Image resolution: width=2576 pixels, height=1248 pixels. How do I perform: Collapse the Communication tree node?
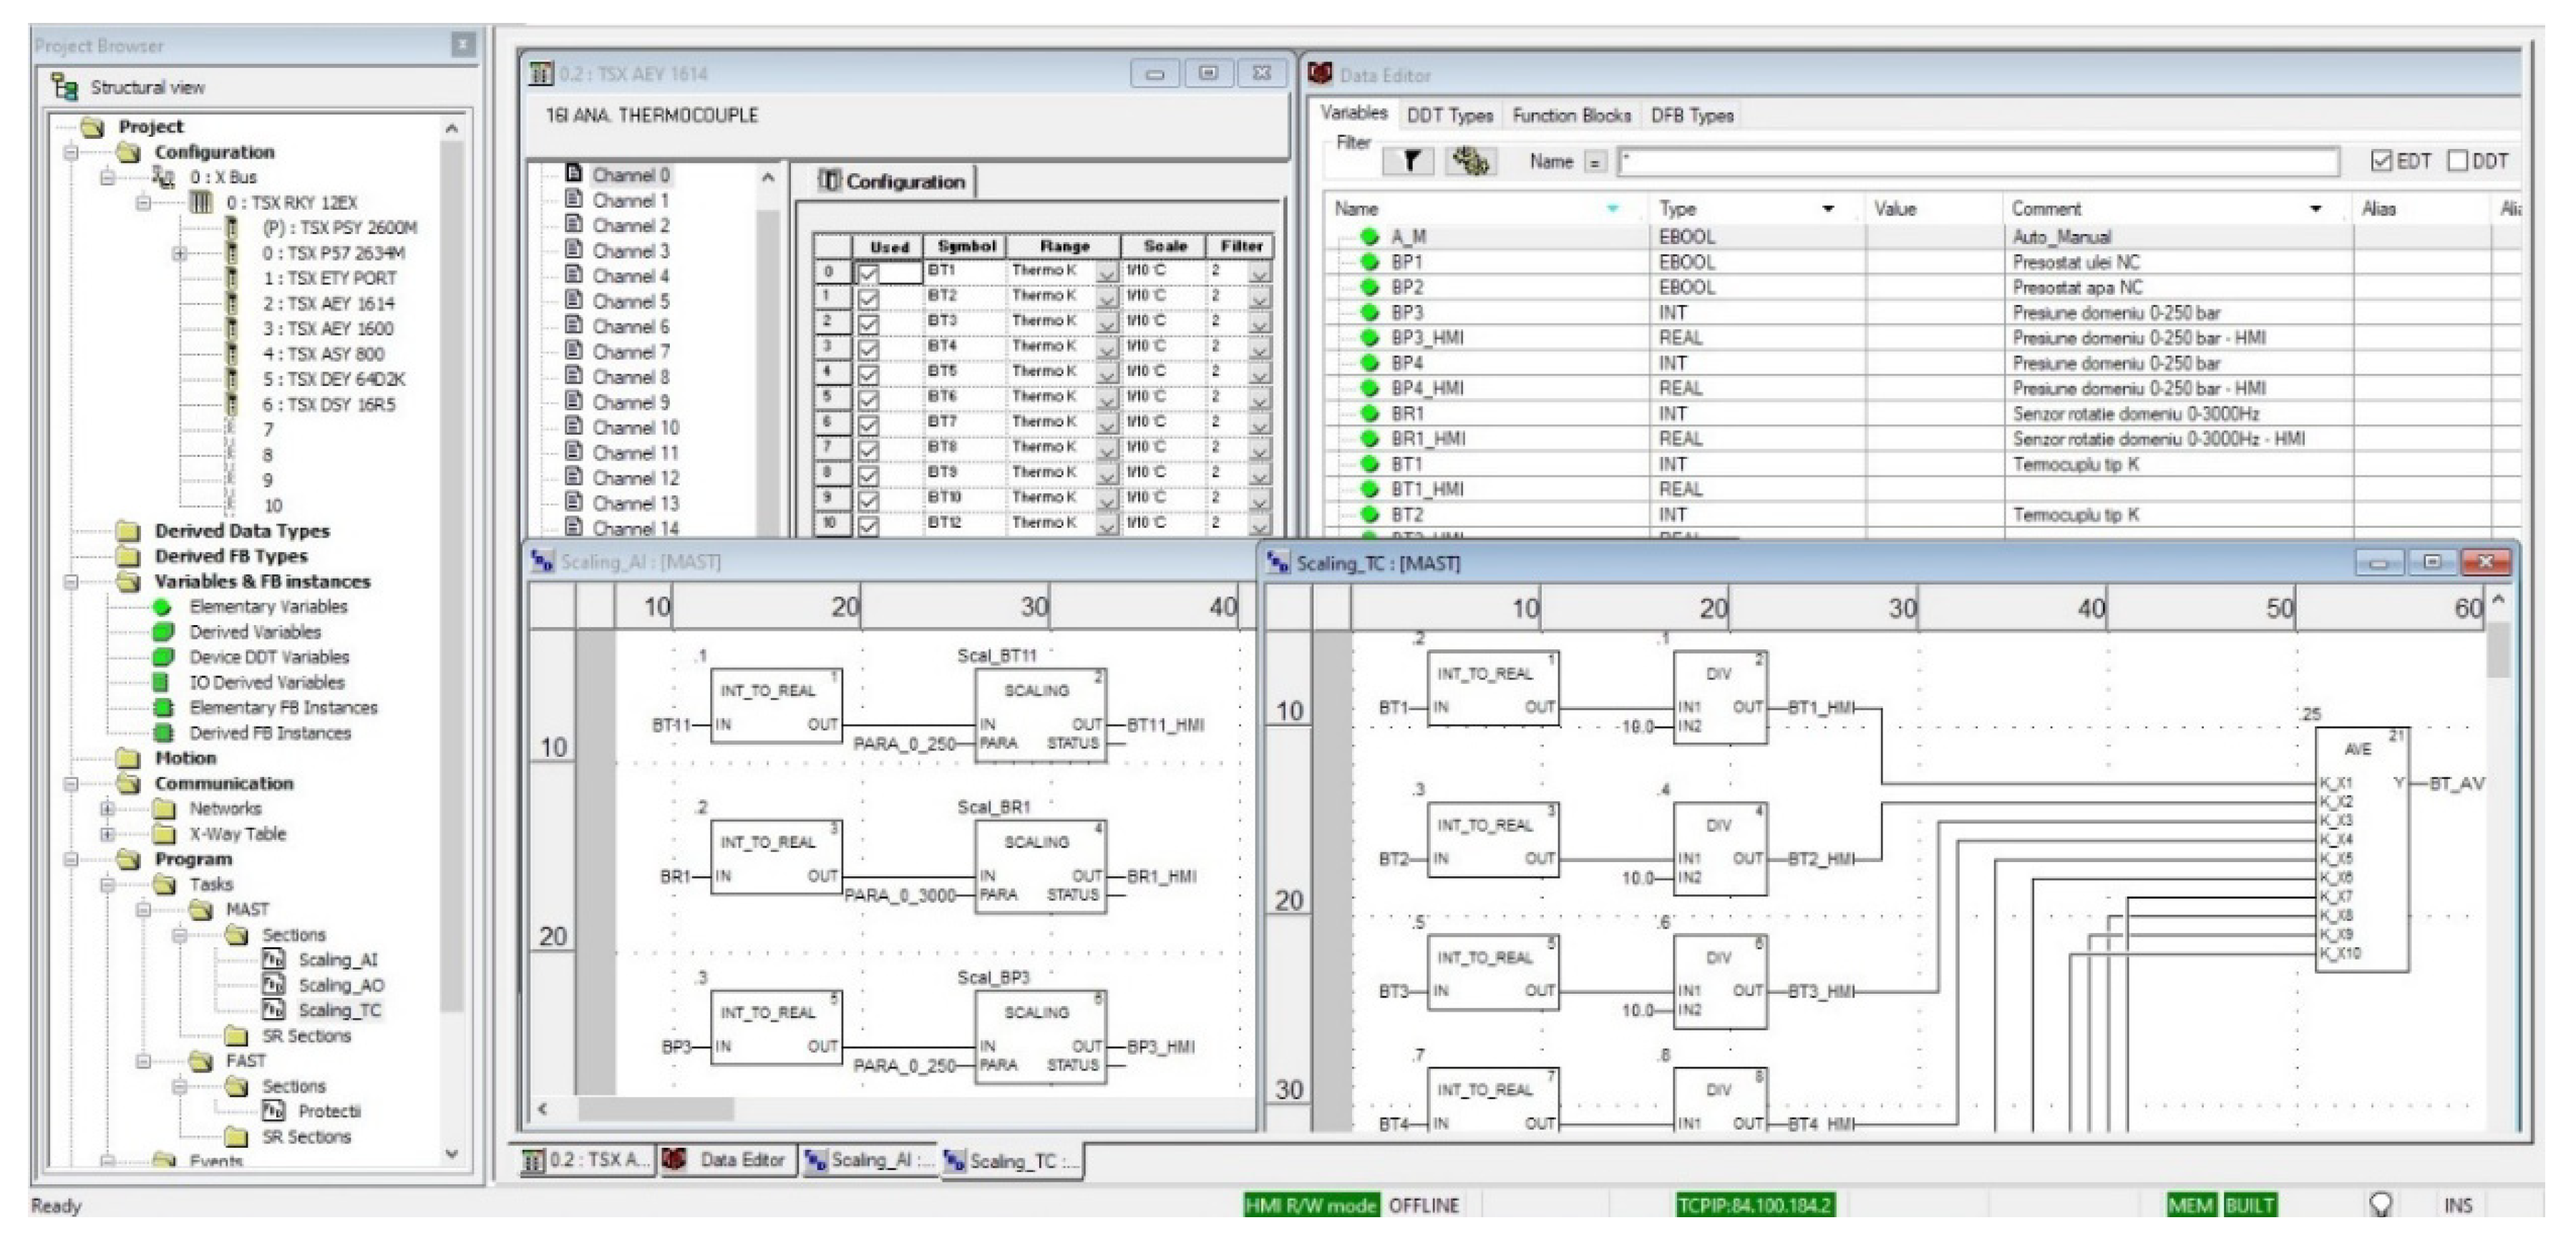[71, 784]
